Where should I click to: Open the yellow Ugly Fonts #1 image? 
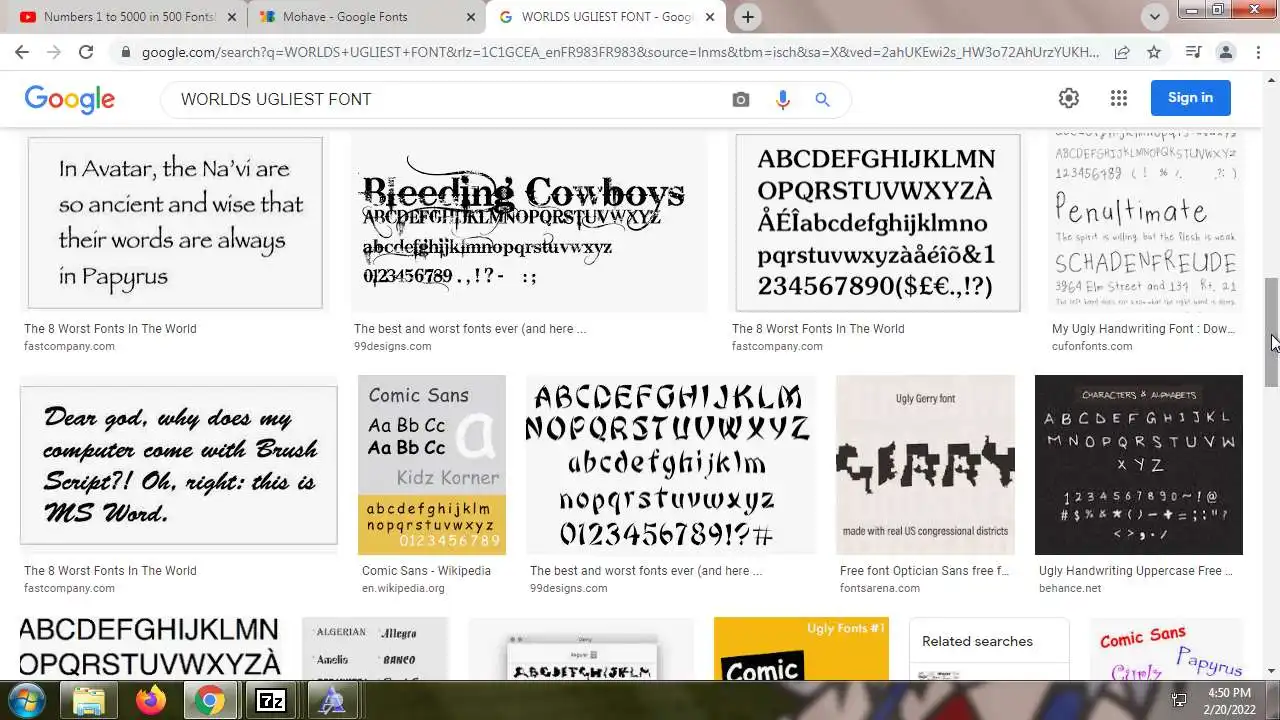click(x=801, y=649)
